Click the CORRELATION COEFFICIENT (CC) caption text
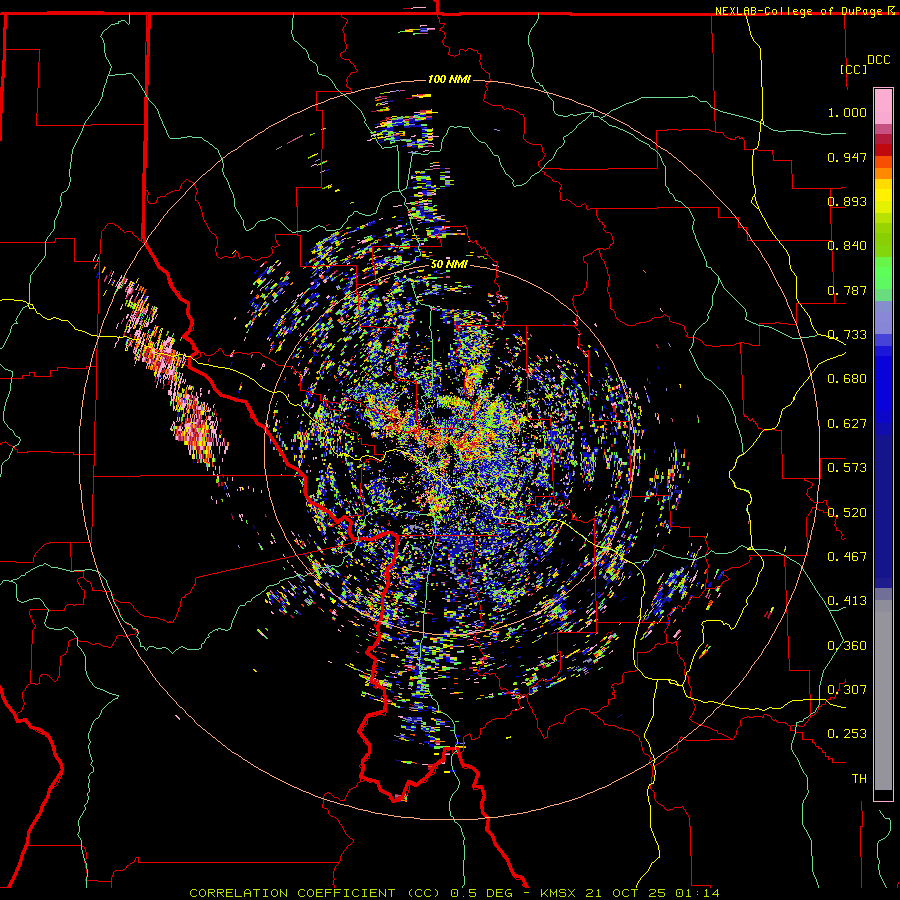Viewport: 900px width, 900px height. pos(315,893)
